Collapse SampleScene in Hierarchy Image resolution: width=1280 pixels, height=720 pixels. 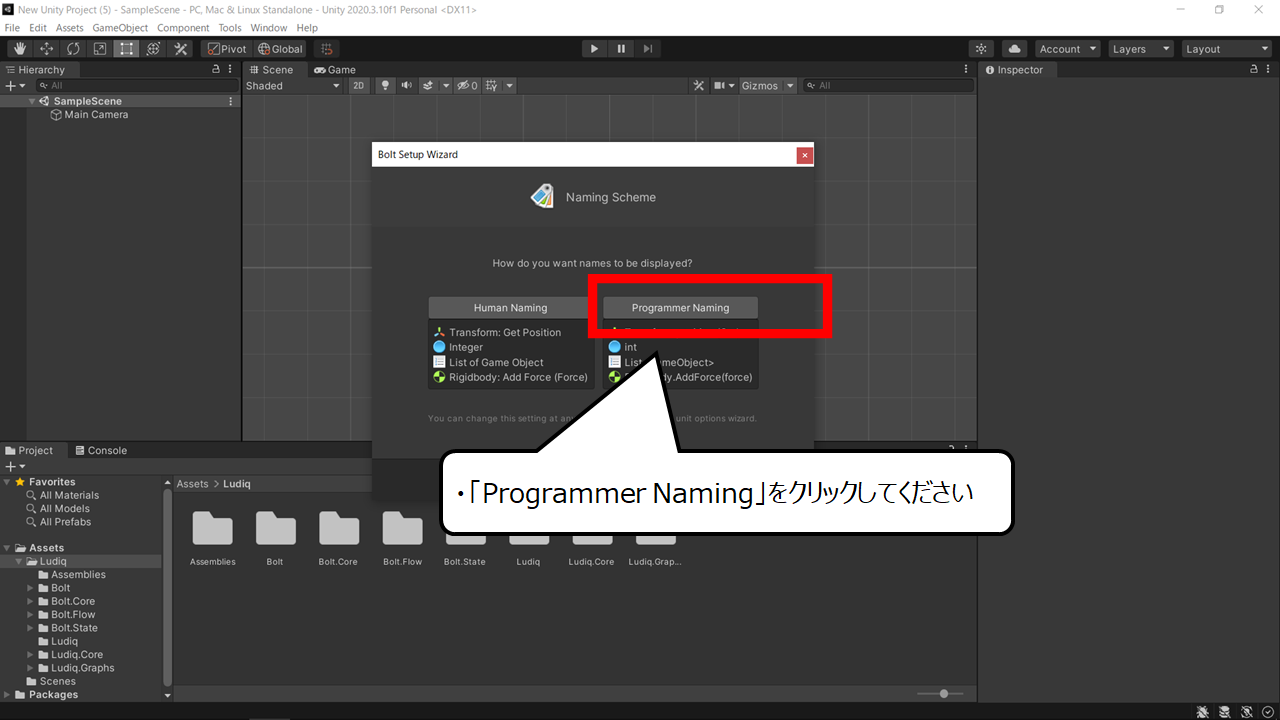click(32, 101)
